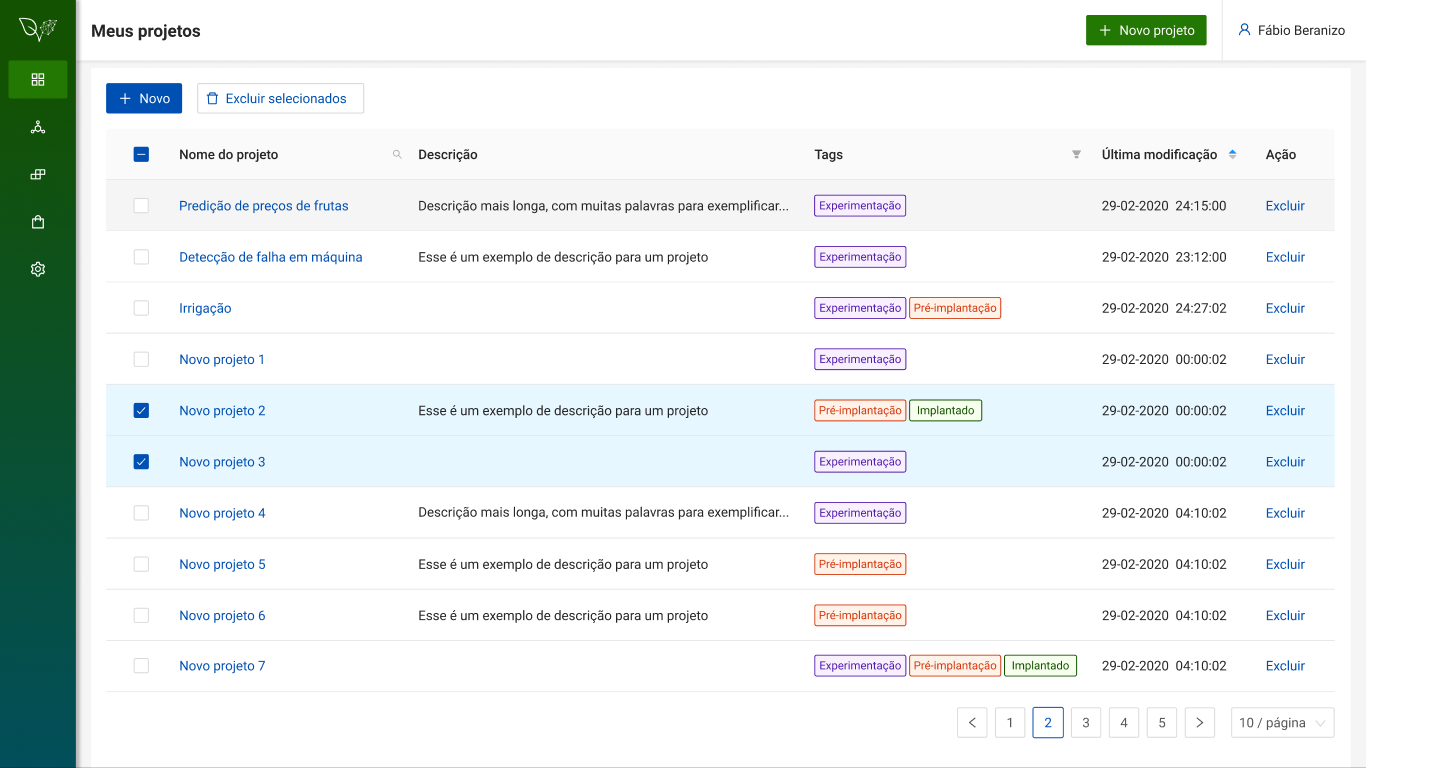Toggle sort arrows on Última modificação
1435x768 pixels.
tap(1232, 154)
